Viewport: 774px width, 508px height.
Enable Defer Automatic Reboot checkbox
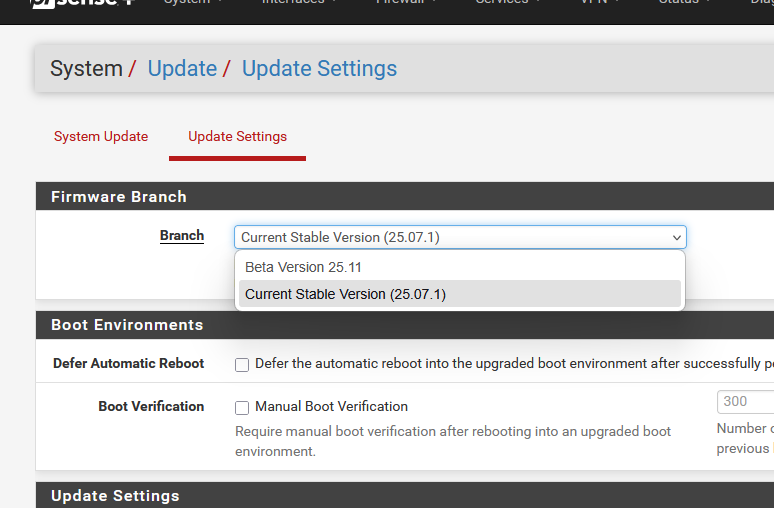[242, 365]
